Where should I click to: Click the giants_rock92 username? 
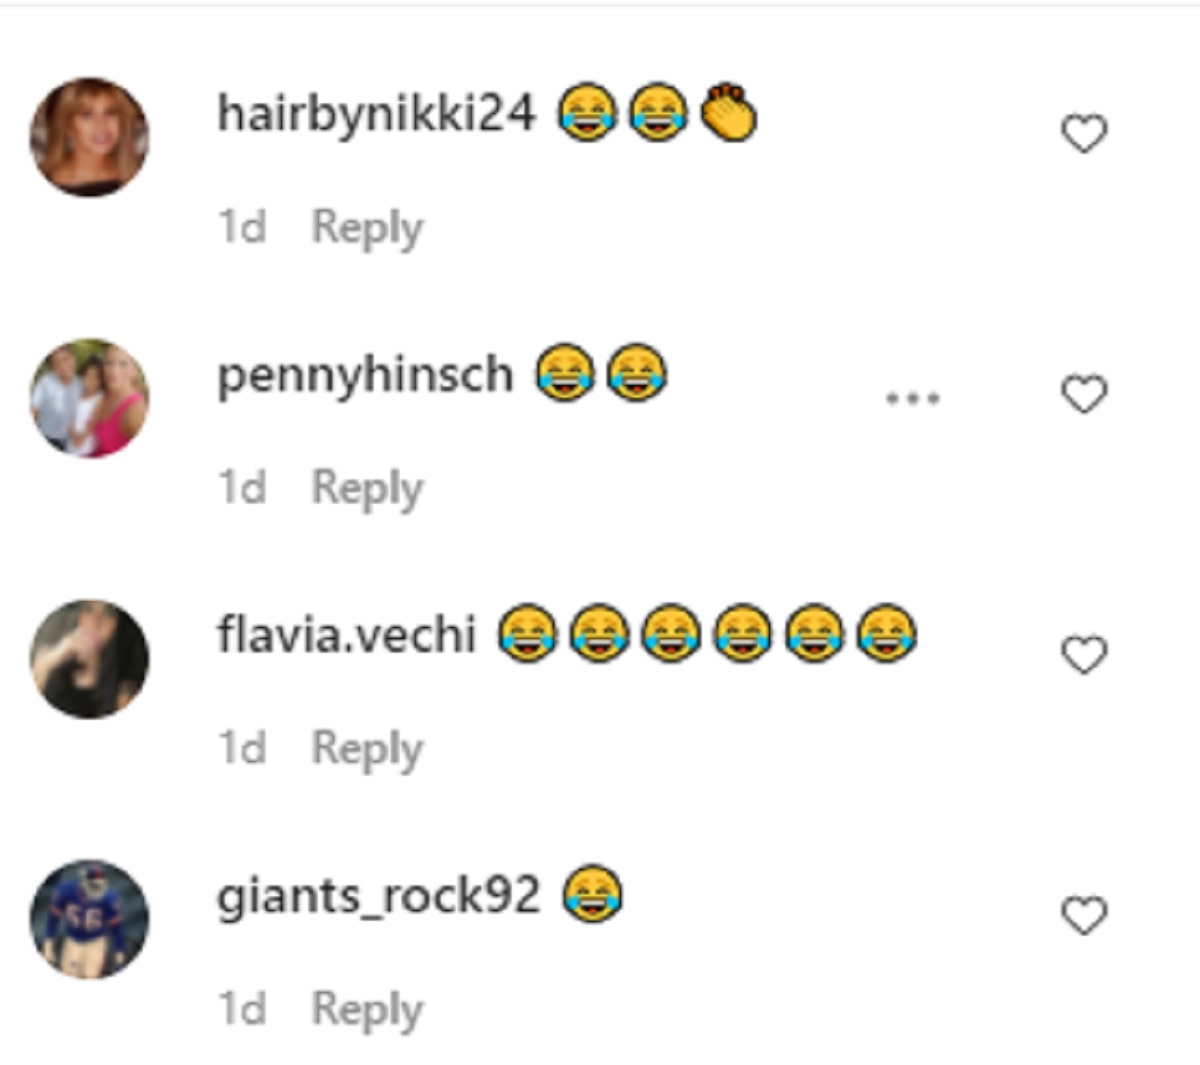click(378, 895)
